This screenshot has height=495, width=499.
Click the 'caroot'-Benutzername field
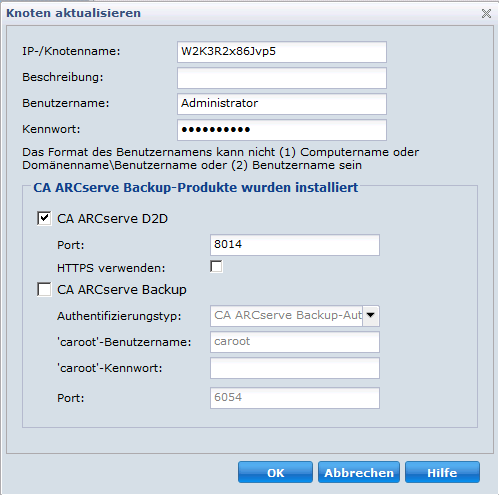pos(295,342)
